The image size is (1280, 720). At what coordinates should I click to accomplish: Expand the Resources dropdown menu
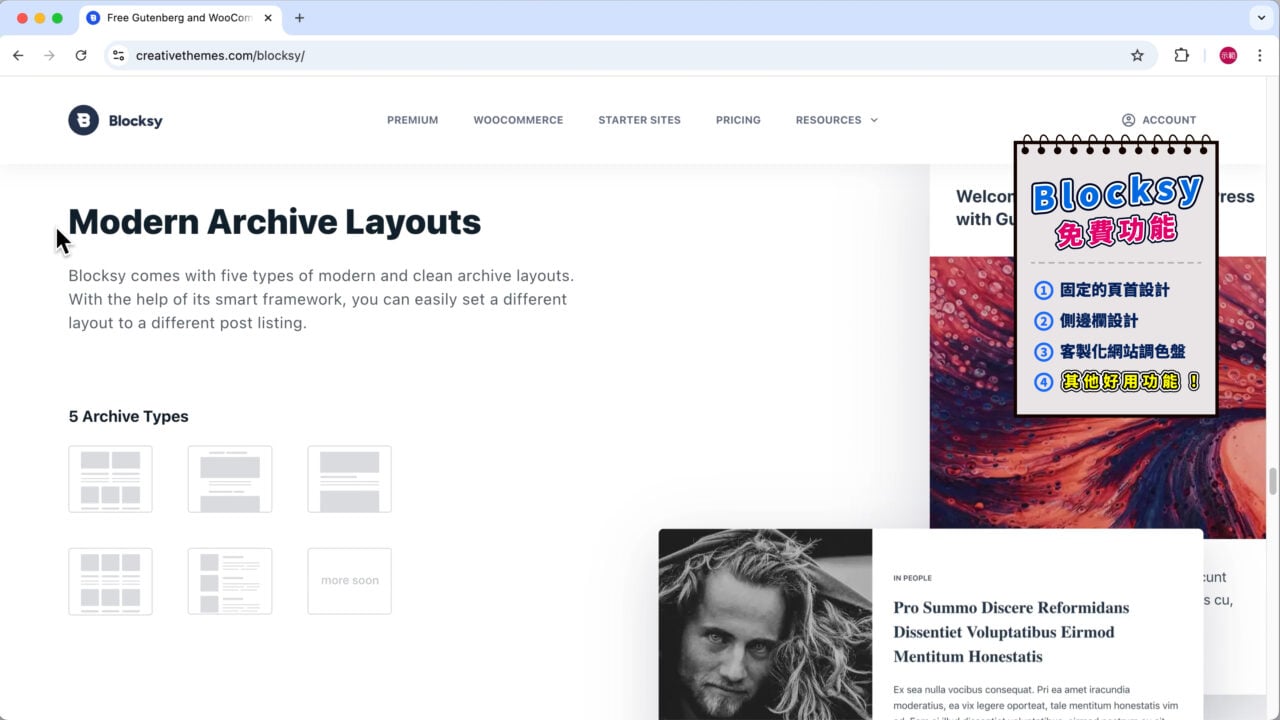tap(836, 120)
